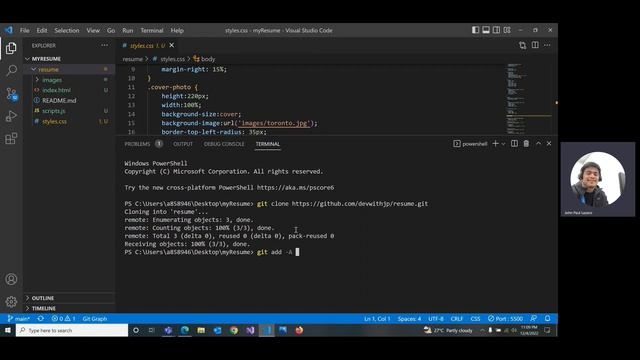This screenshot has height=360, width=640.
Task: Open the Help menu
Action: coord(177,31)
